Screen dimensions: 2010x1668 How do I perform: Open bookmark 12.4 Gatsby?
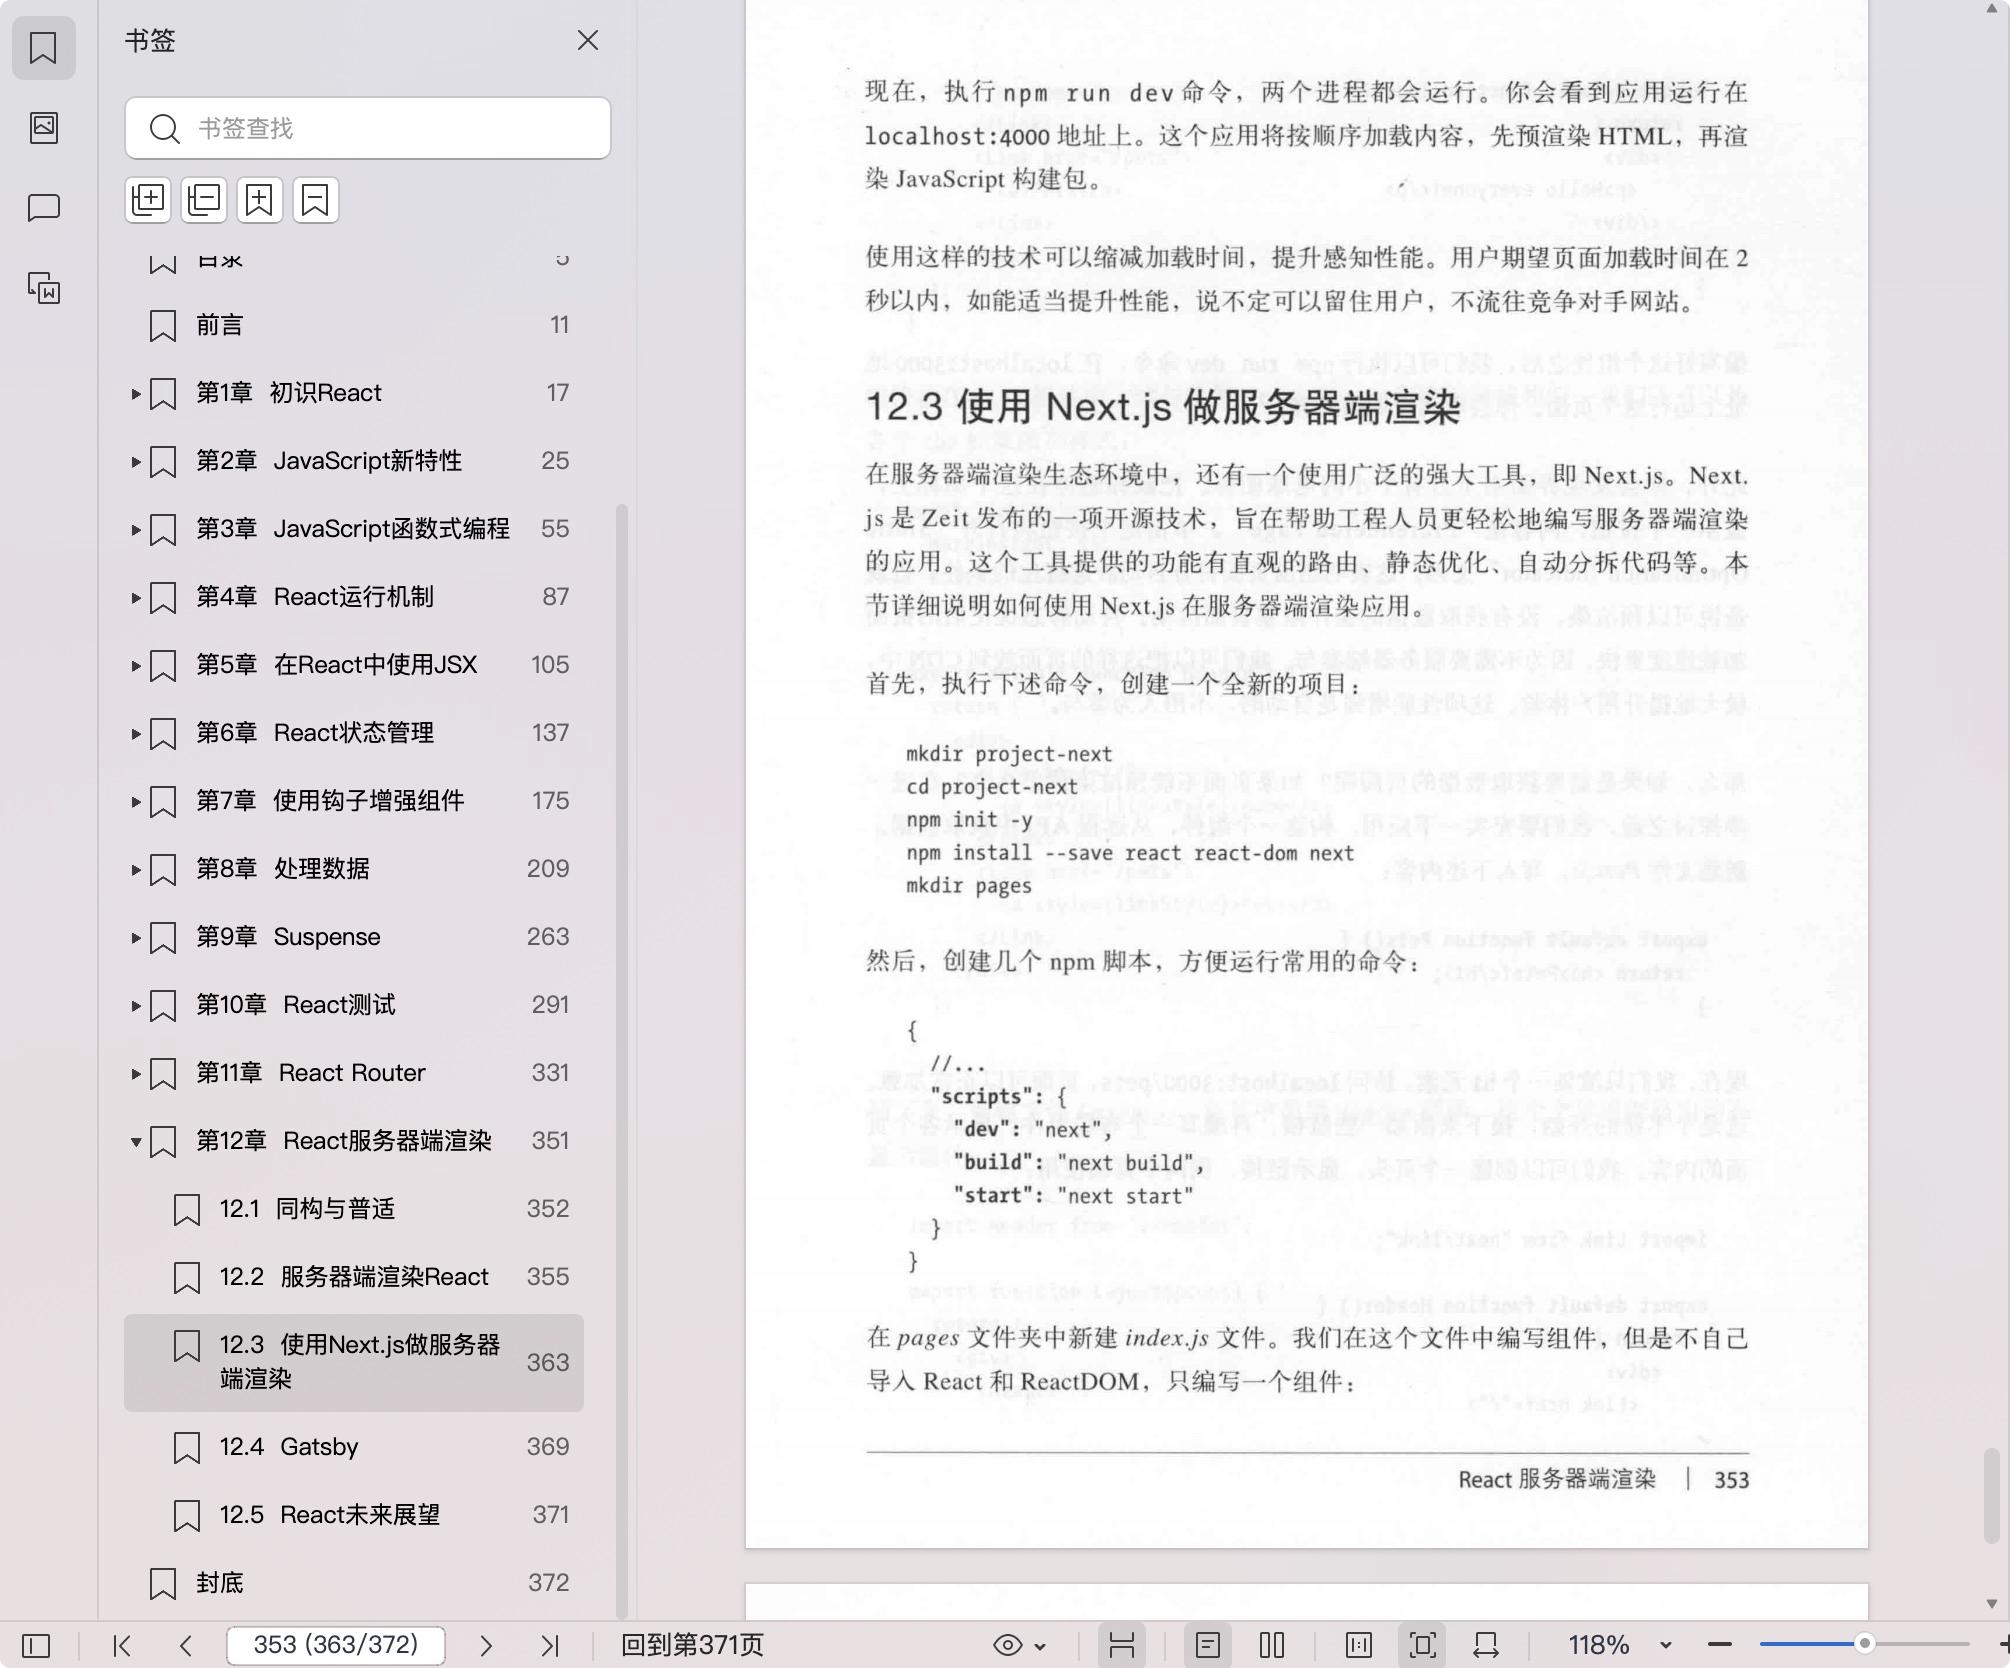tap(354, 1447)
